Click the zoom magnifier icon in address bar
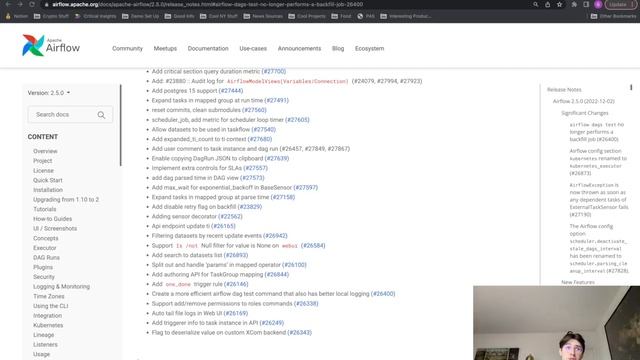 [x=536, y=4]
